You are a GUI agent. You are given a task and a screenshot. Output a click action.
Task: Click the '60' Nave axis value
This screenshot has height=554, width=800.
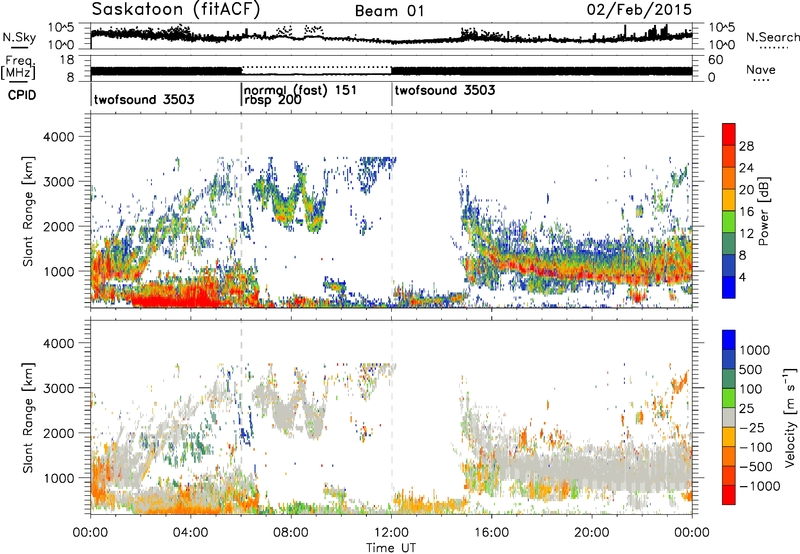click(715, 60)
